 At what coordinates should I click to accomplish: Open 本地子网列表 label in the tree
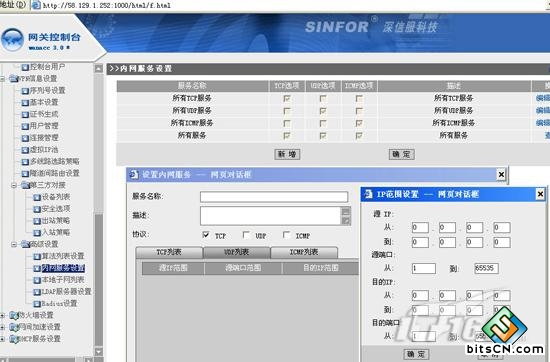pyautogui.click(x=63, y=280)
